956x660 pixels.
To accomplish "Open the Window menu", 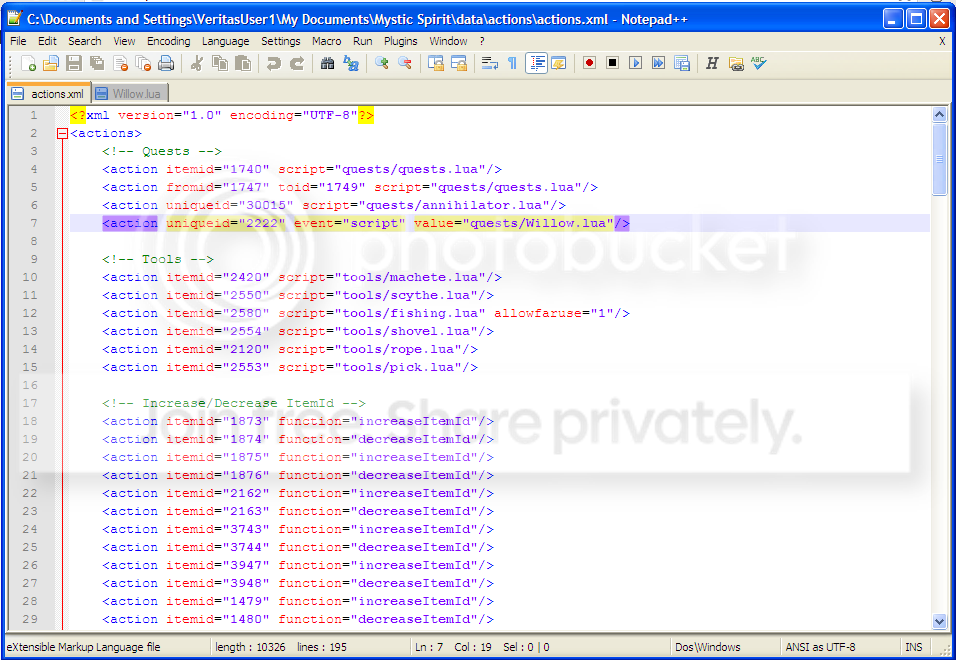I will click(x=448, y=41).
